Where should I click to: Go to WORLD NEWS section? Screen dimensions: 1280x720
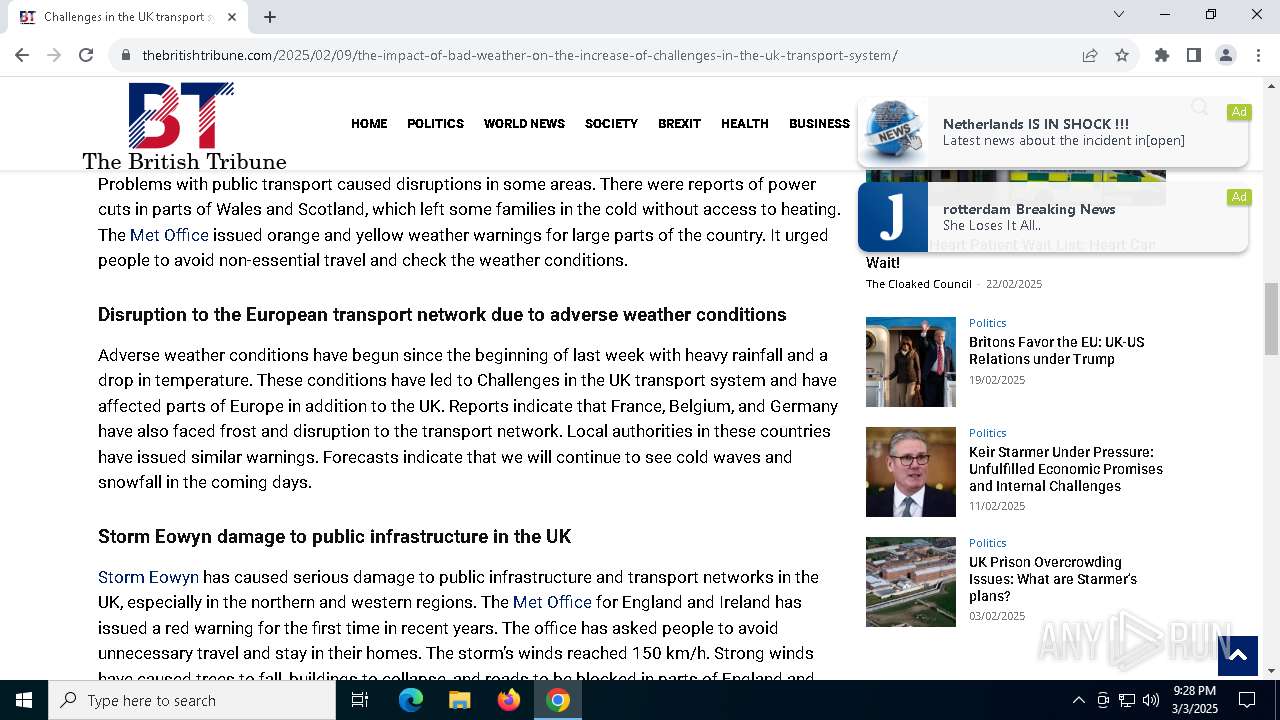(x=524, y=124)
